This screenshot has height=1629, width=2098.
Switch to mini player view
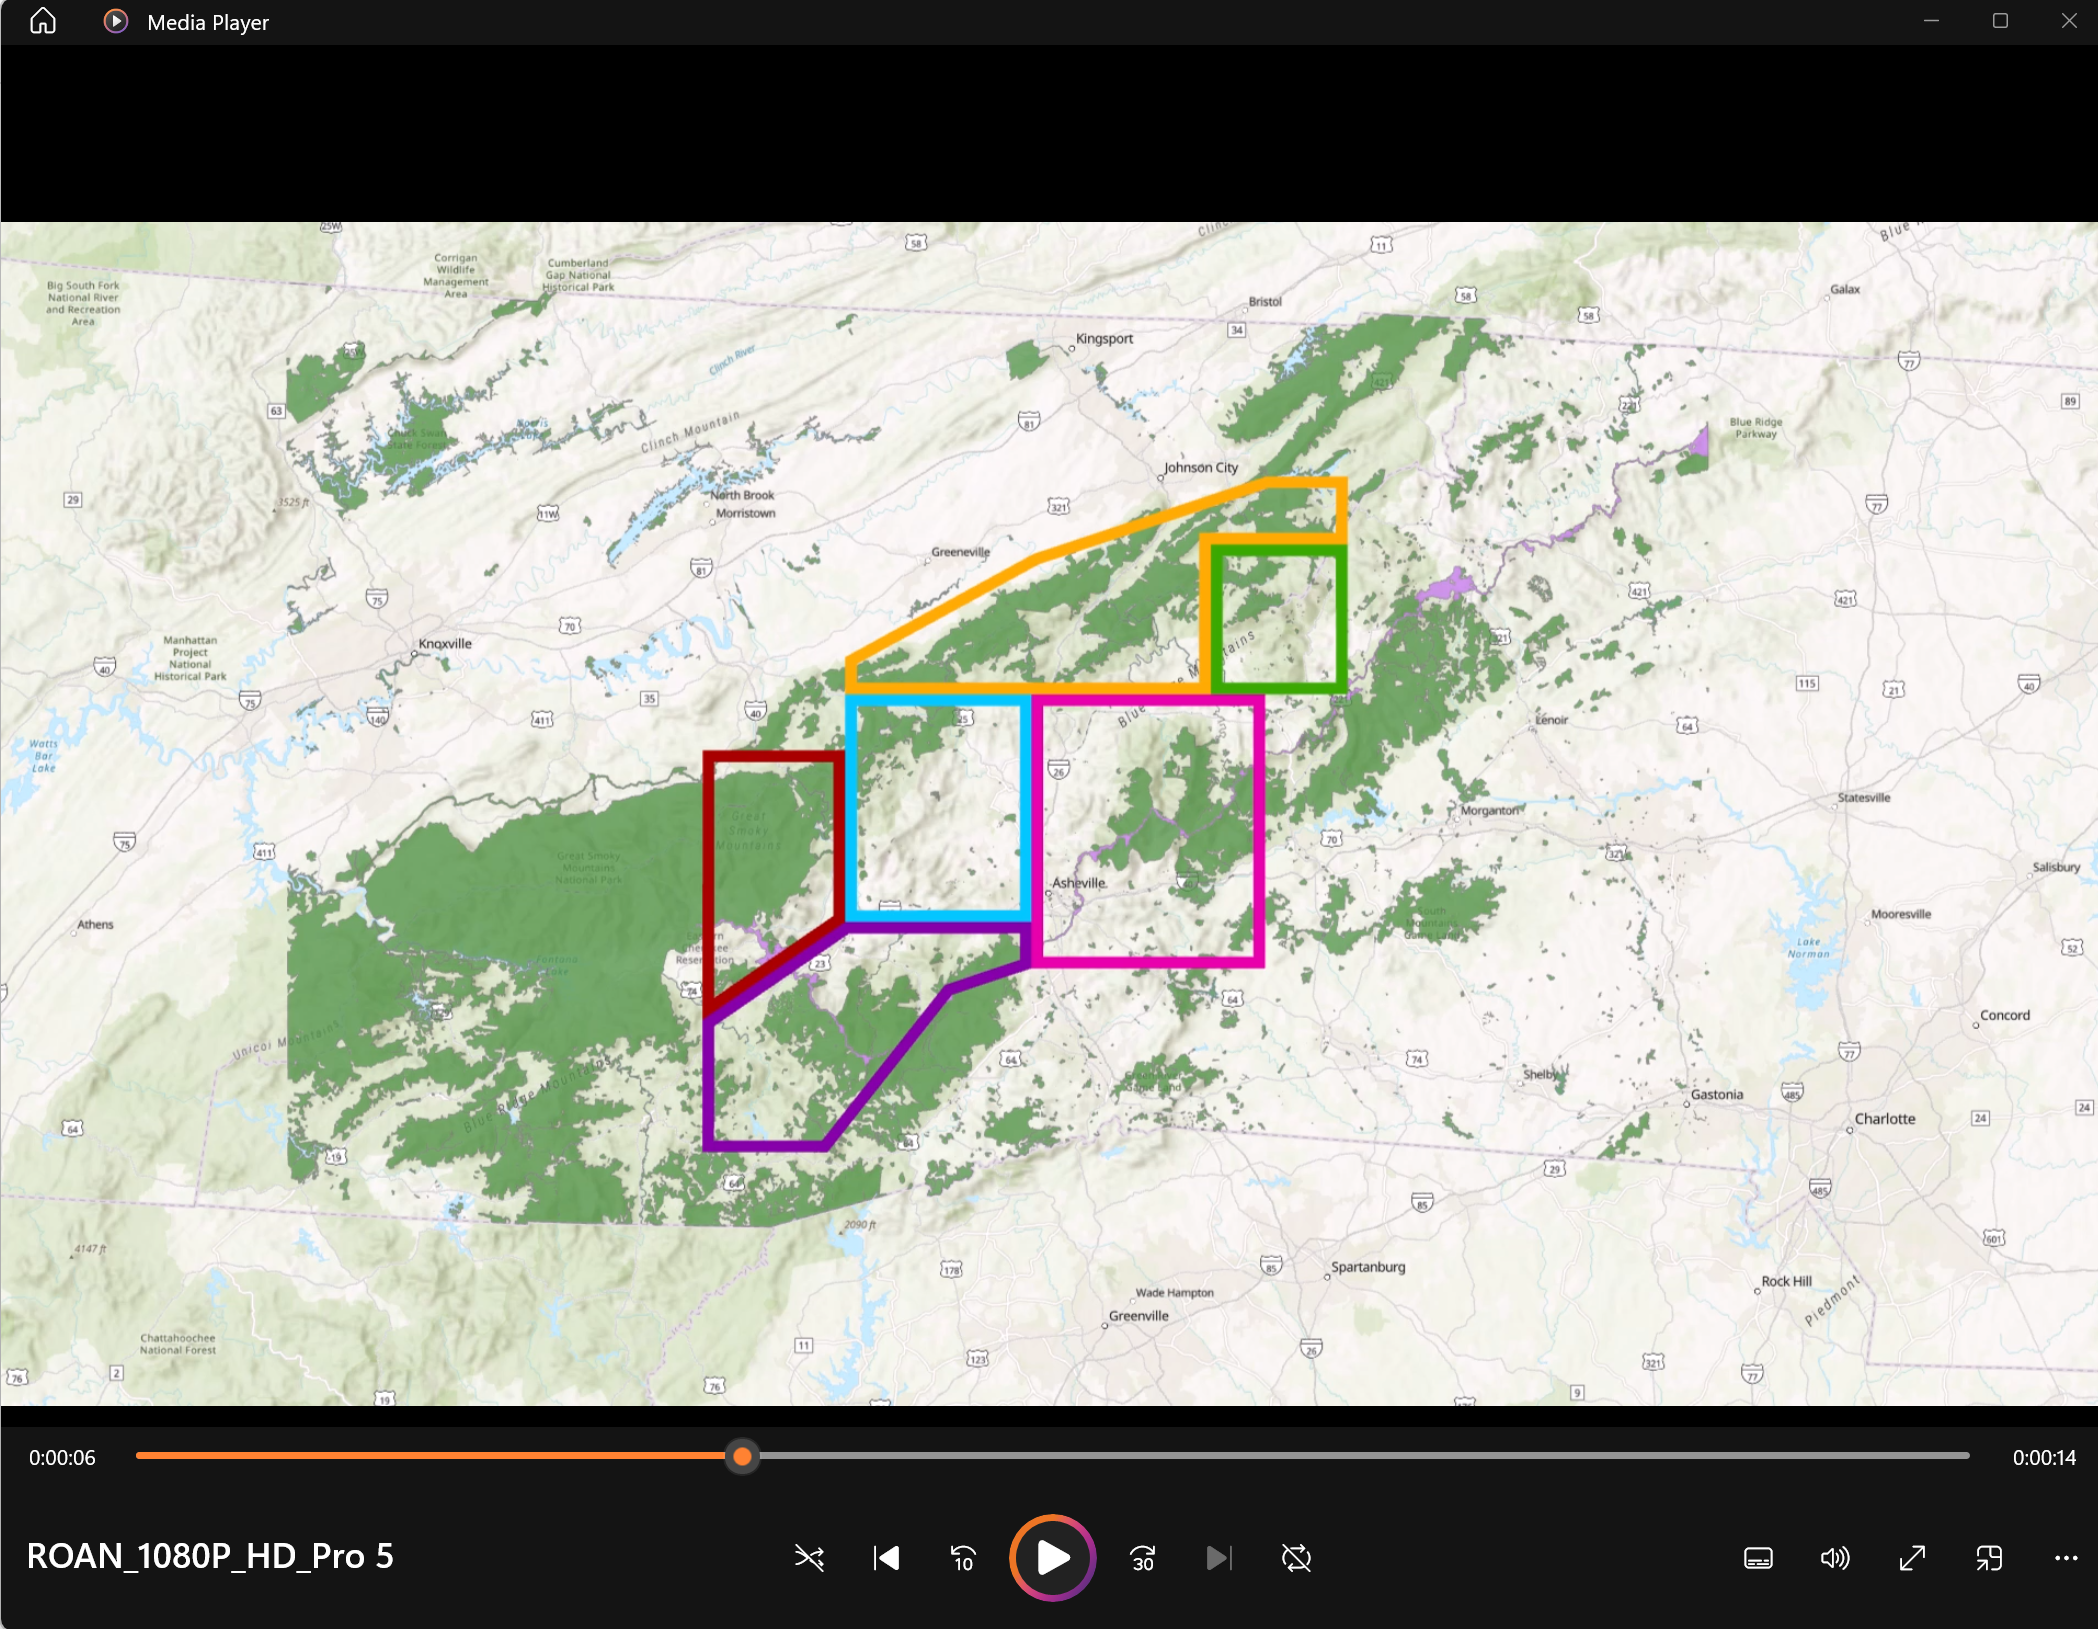1990,1558
